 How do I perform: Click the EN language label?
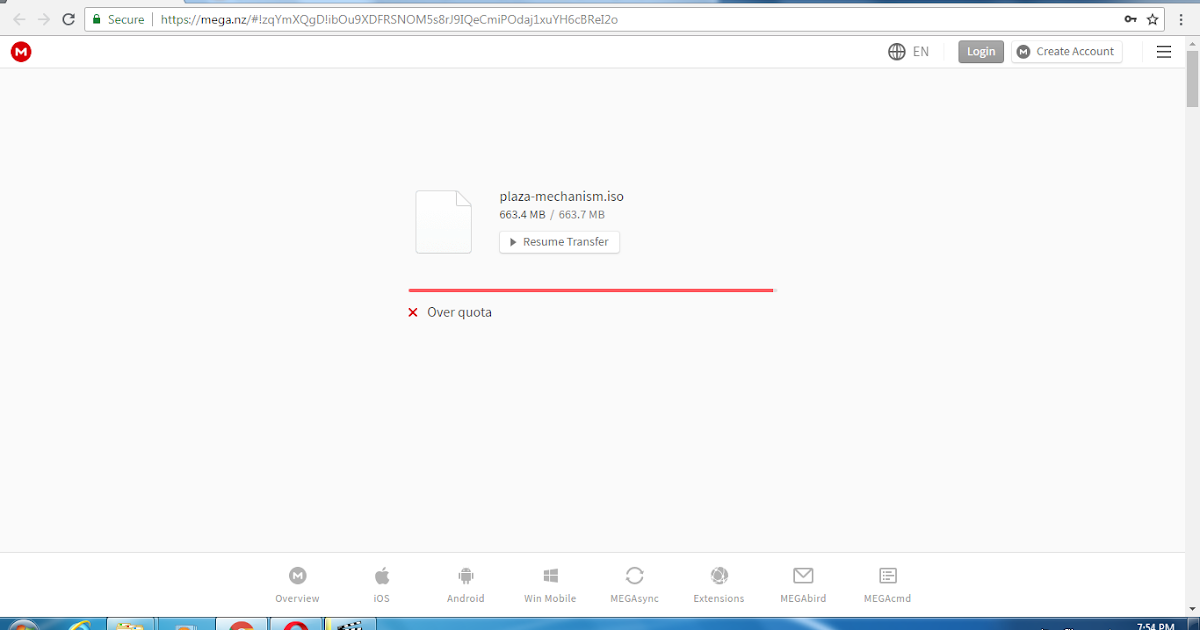pyautogui.click(x=921, y=52)
